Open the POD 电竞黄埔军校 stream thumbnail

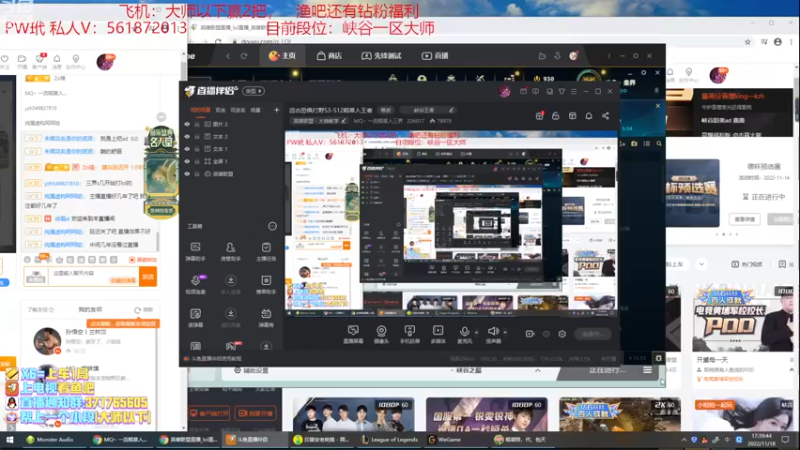(743, 318)
